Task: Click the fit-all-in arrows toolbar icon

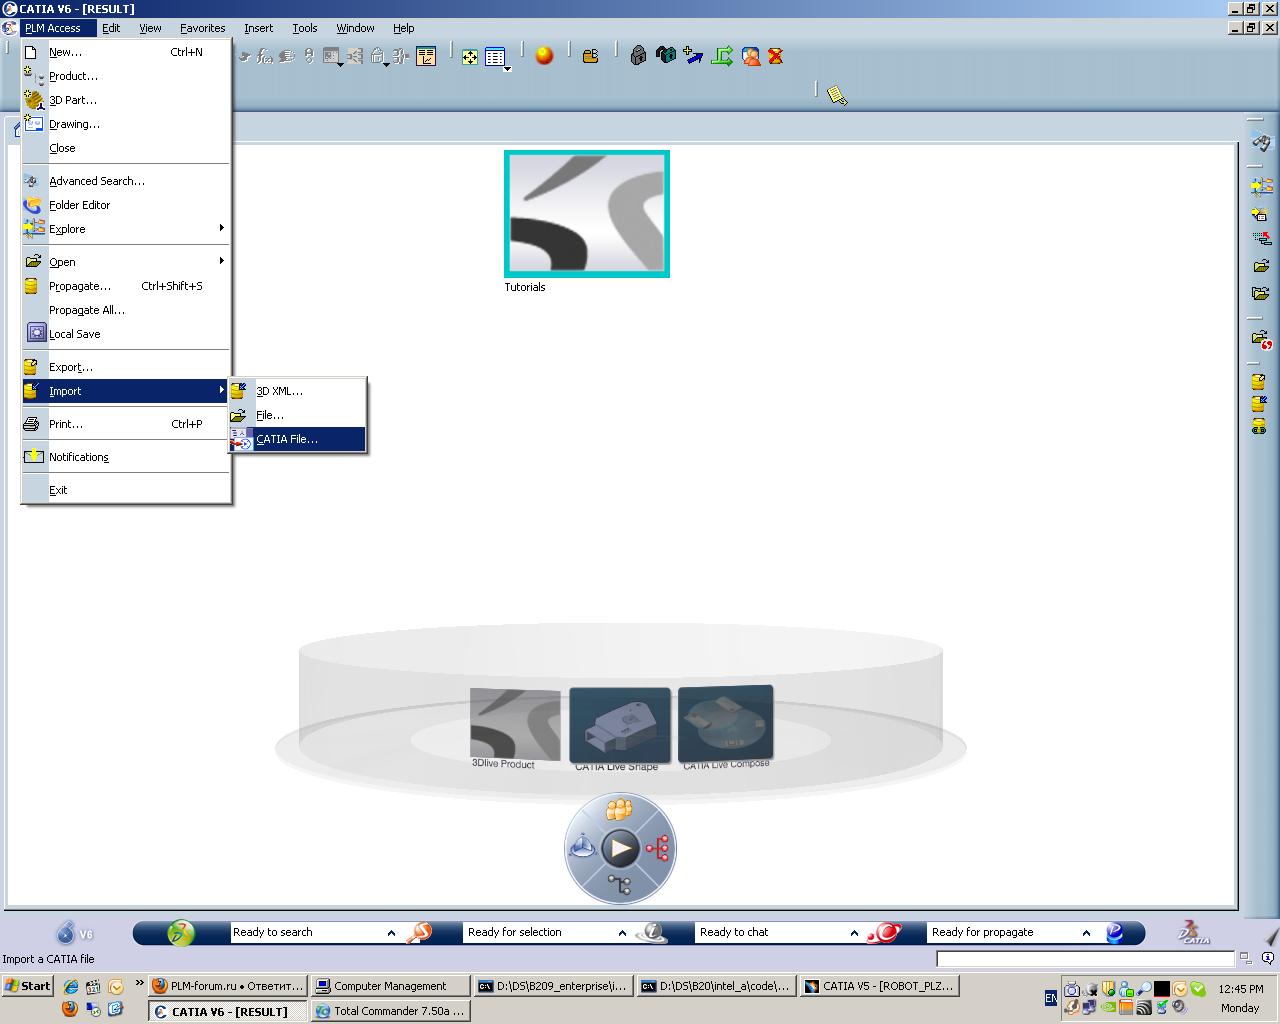Action: coord(470,57)
